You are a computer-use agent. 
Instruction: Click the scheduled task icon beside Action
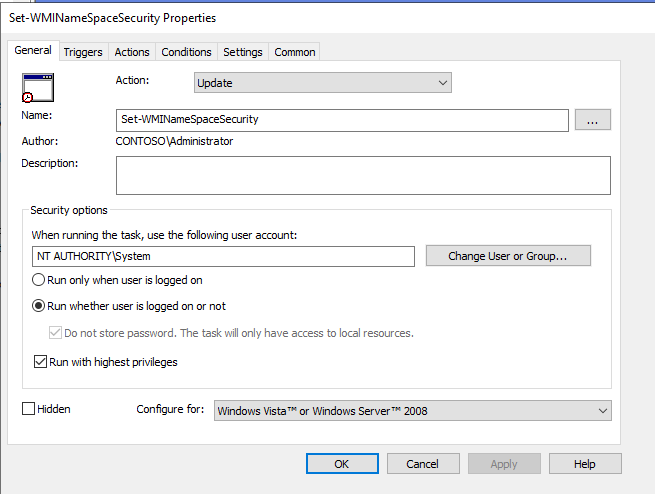coord(37,89)
